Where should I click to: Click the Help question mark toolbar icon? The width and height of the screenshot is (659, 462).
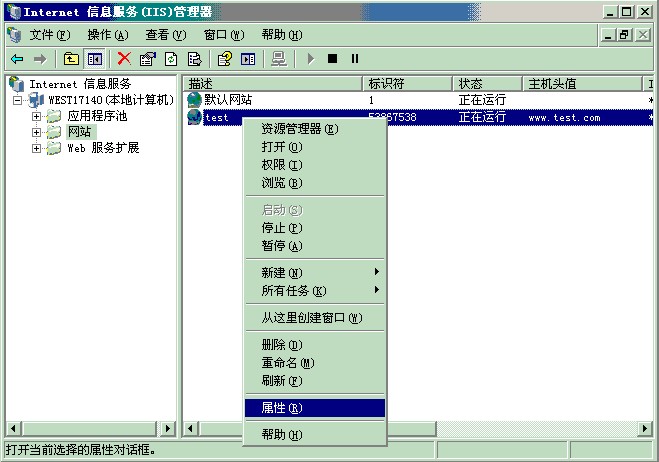point(225,59)
